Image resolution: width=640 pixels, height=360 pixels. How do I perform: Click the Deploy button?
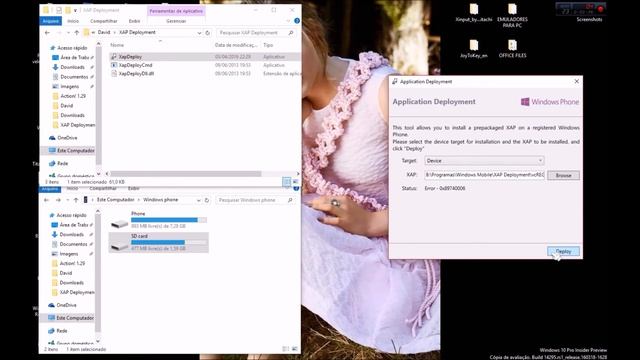click(x=563, y=251)
